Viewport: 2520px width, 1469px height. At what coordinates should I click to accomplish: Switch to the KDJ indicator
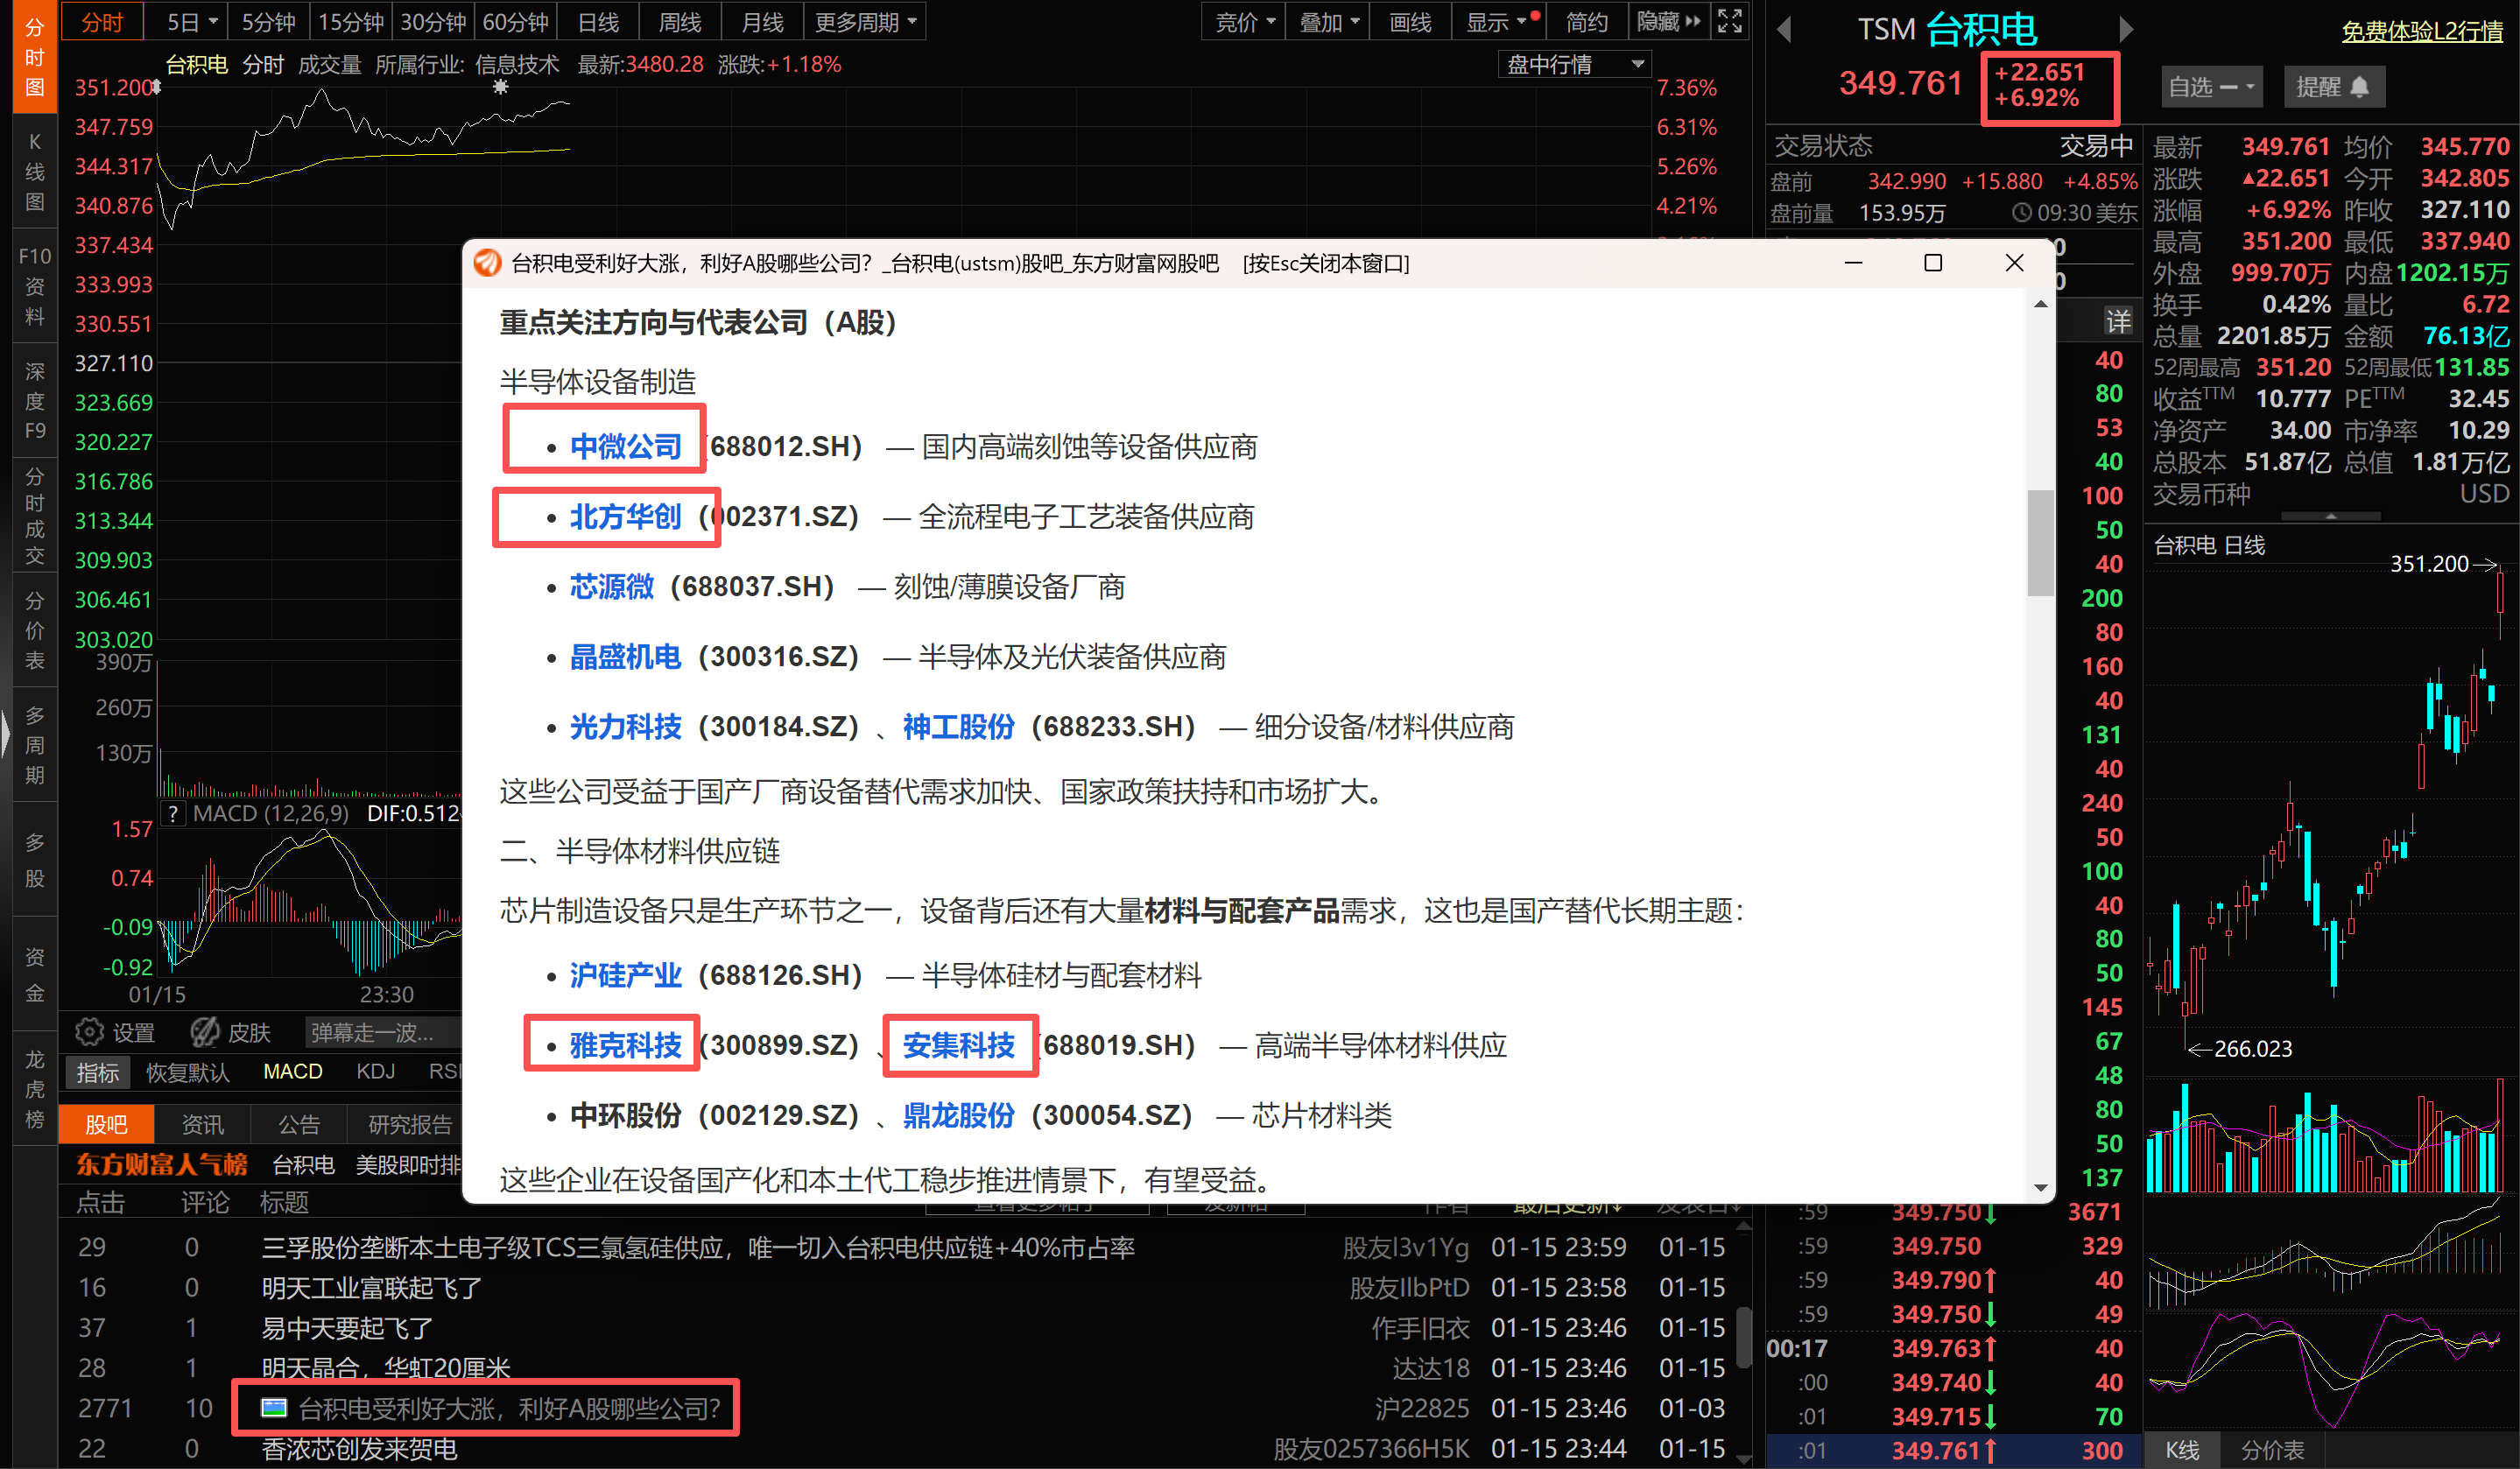click(x=375, y=1072)
